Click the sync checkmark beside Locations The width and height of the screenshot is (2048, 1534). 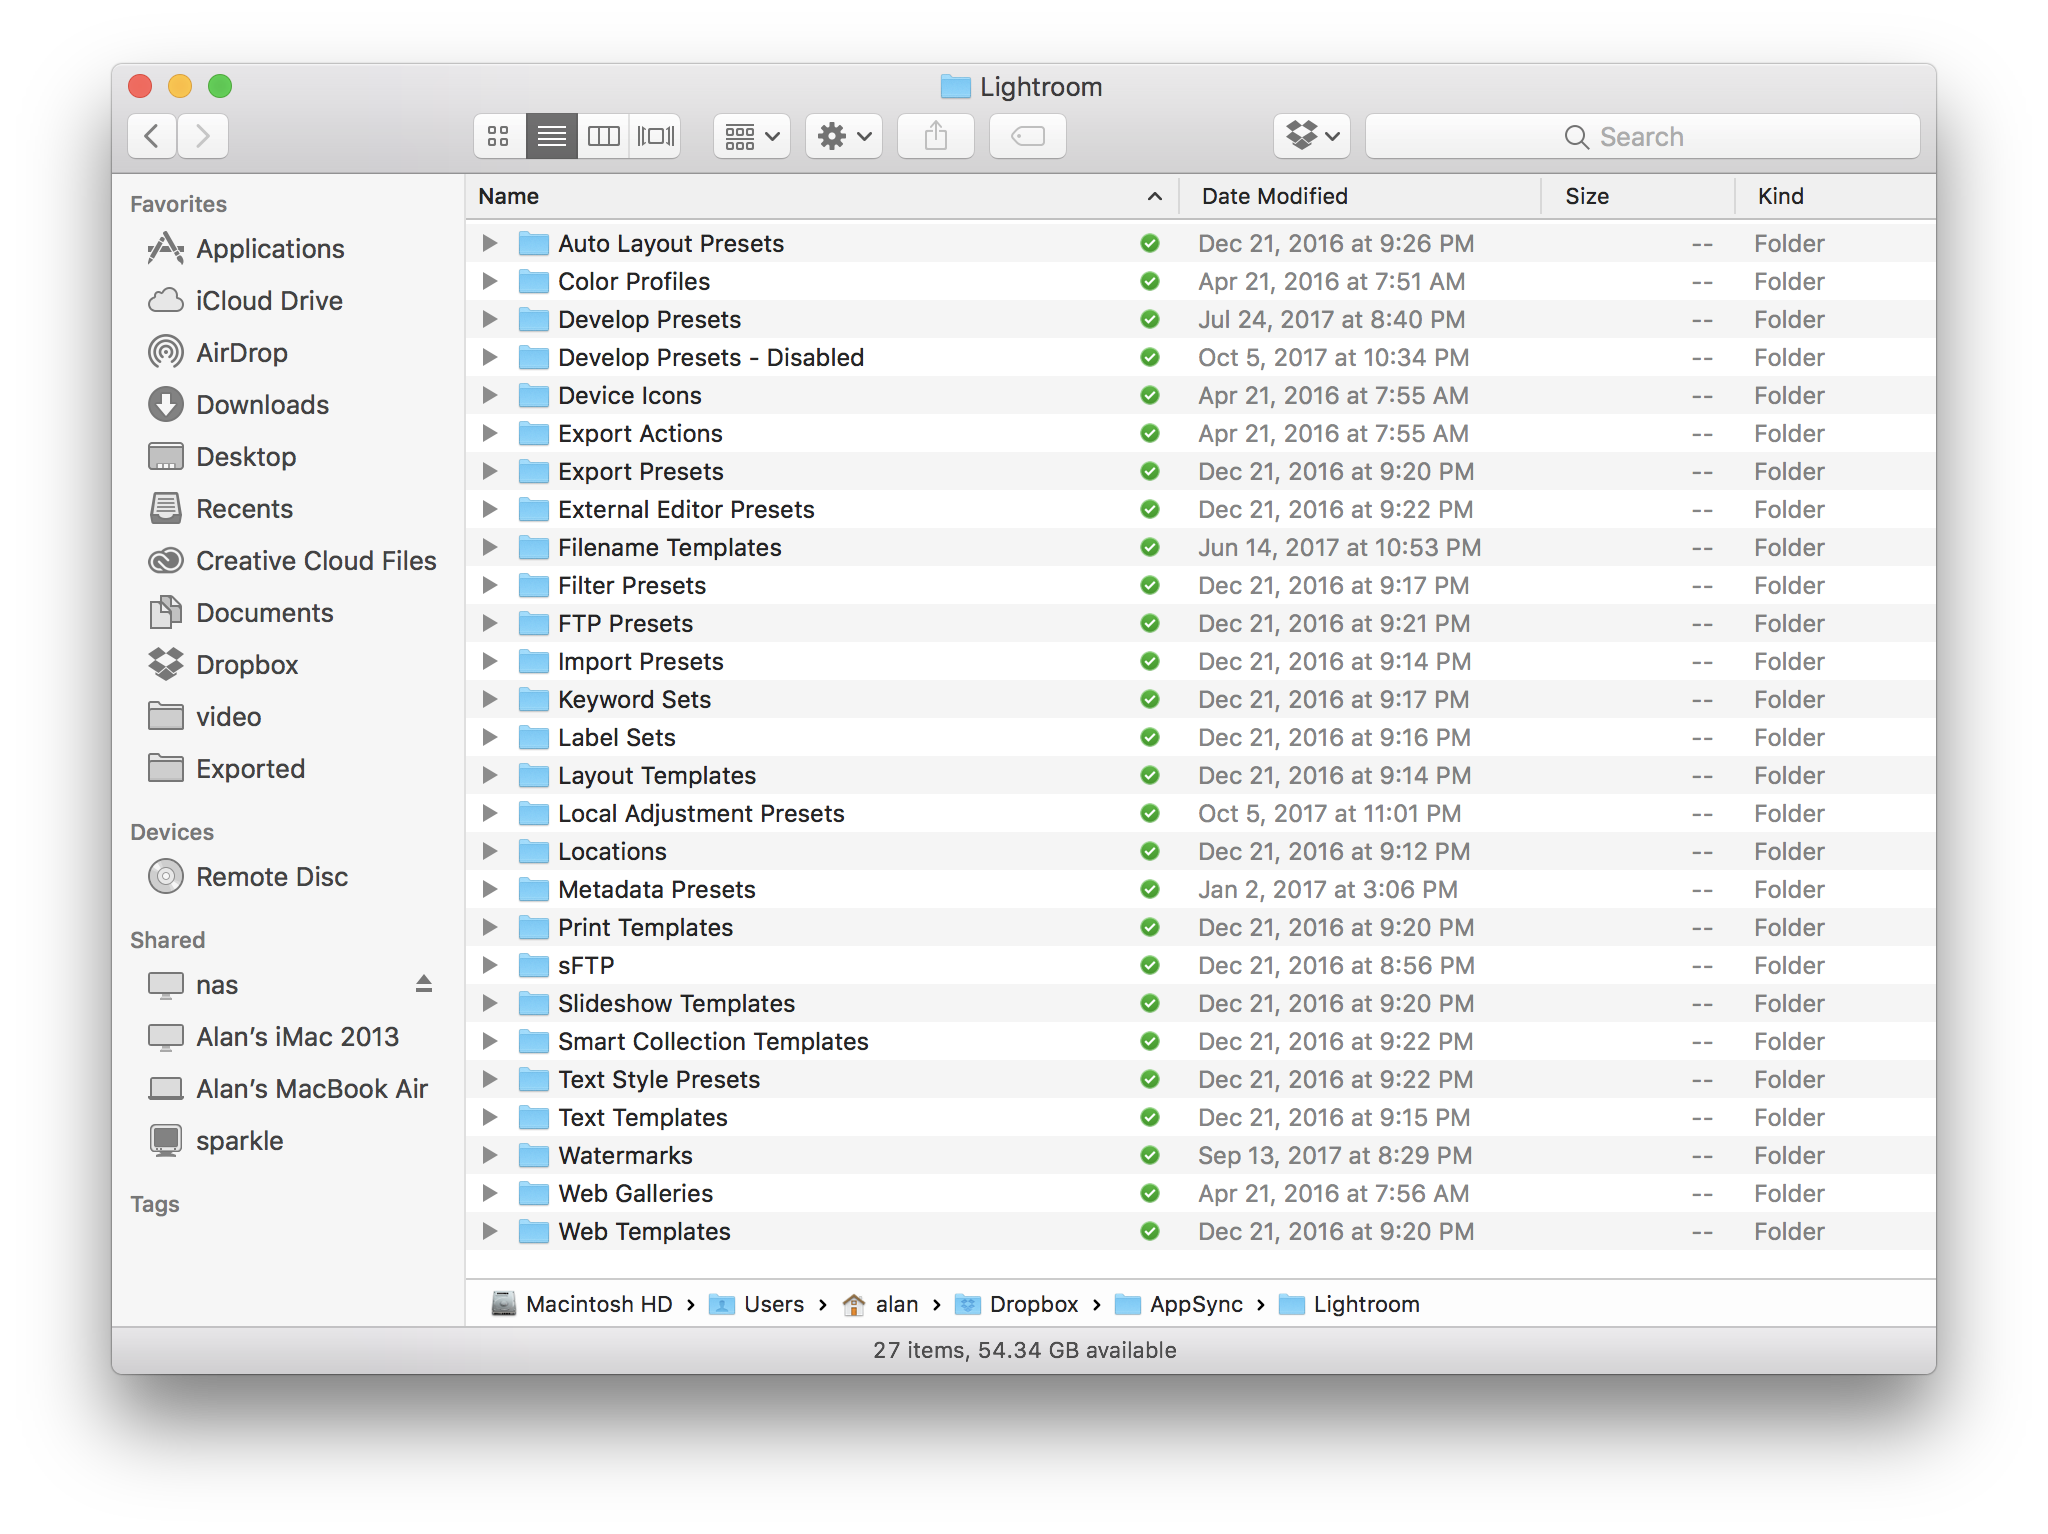(1150, 851)
